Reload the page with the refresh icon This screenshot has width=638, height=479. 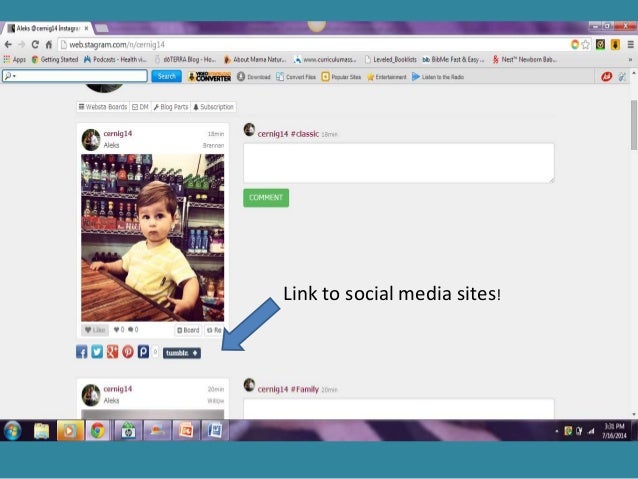[x=35, y=44]
